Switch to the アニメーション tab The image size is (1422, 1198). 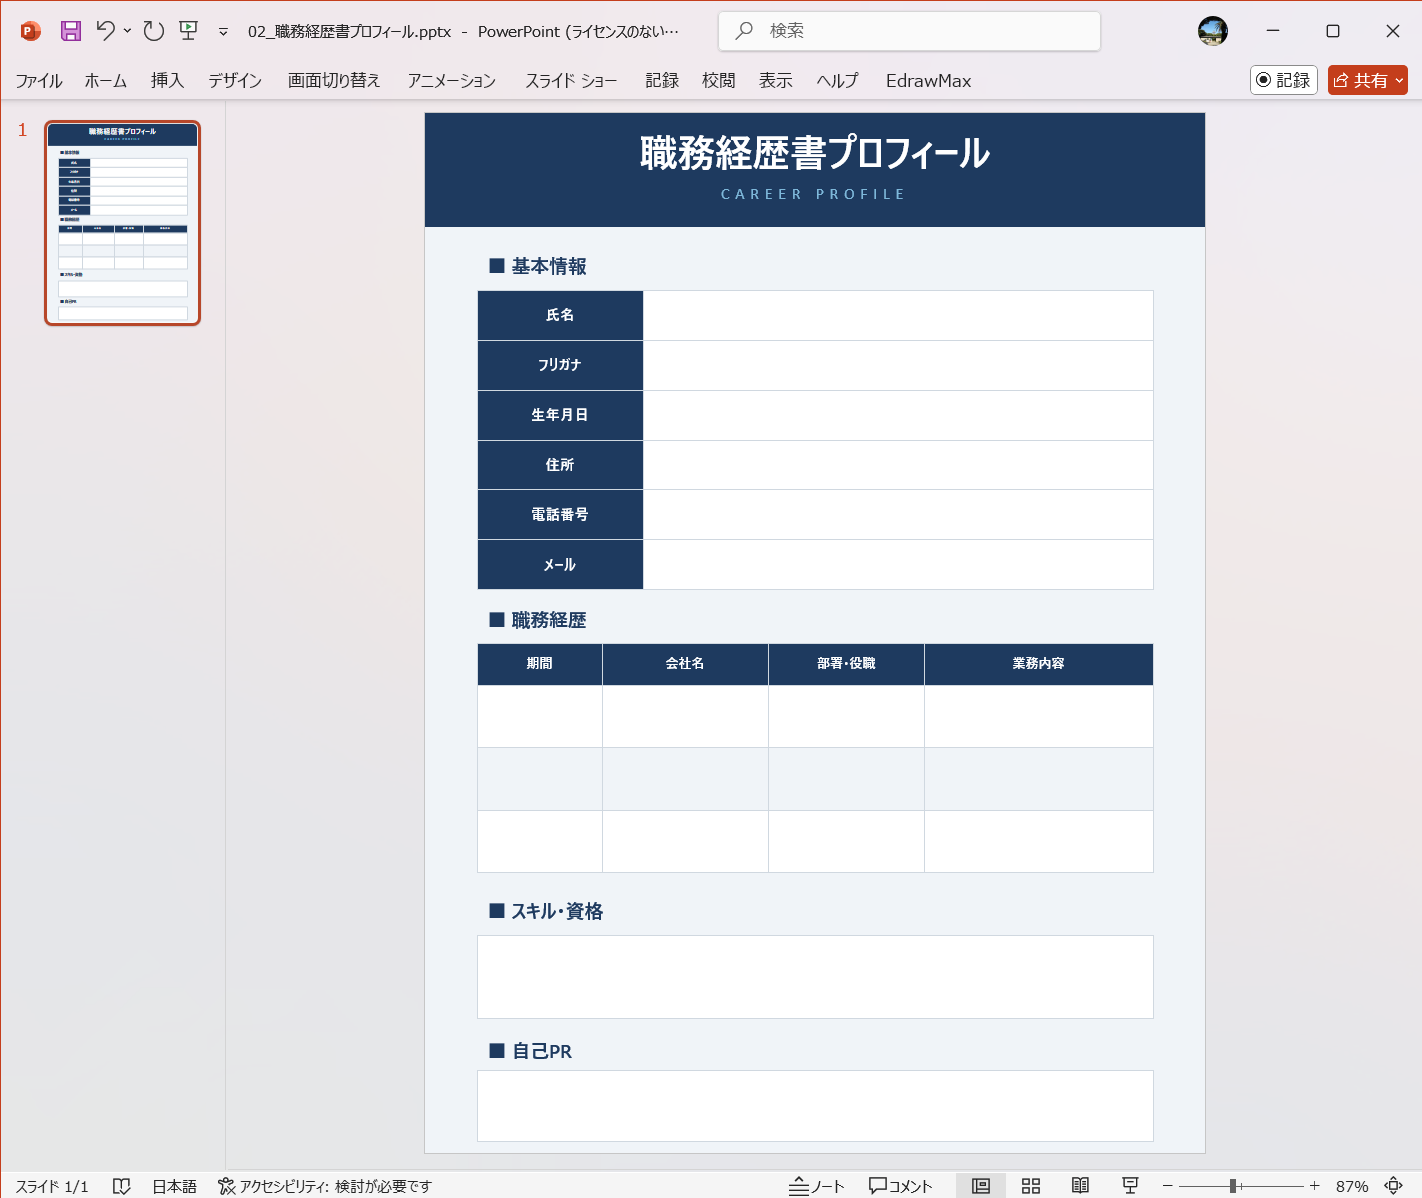point(451,81)
